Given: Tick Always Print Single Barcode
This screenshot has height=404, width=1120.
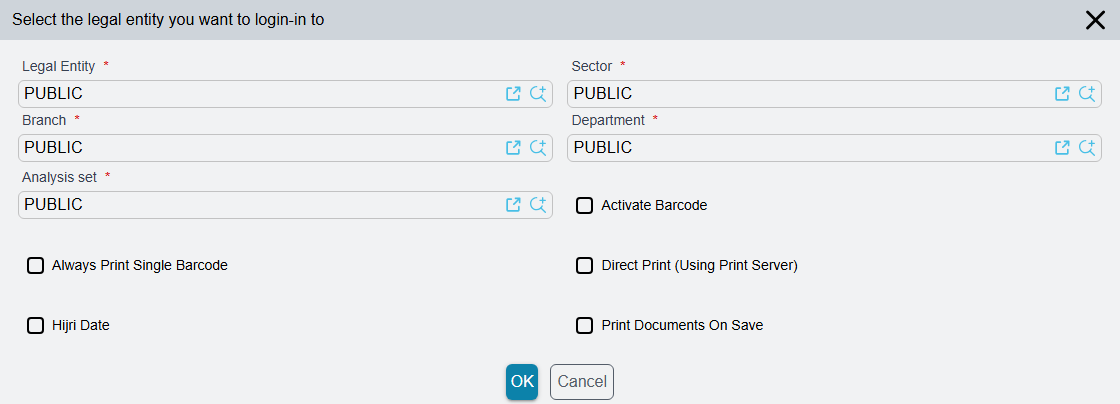Looking at the screenshot, I should 35,266.
